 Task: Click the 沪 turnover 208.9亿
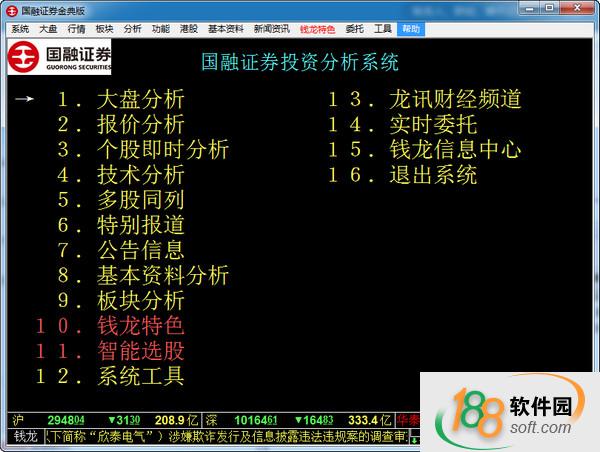pyautogui.click(x=176, y=421)
